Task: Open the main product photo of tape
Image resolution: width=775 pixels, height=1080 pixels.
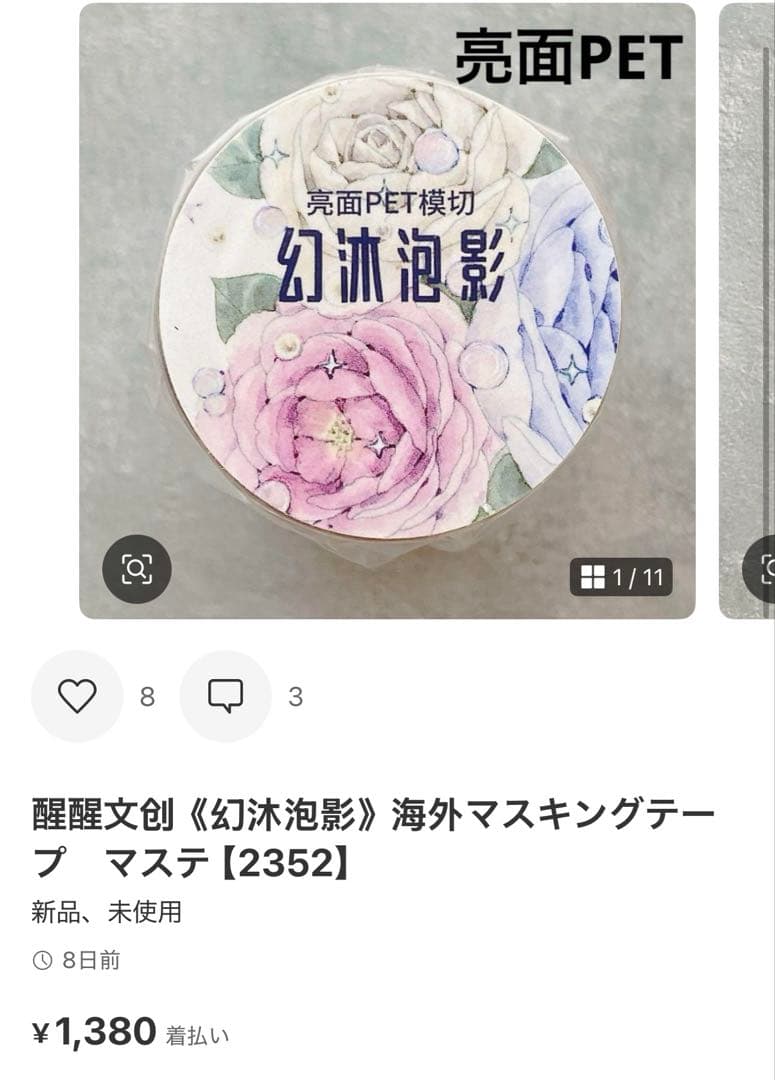Action: point(387,311)
